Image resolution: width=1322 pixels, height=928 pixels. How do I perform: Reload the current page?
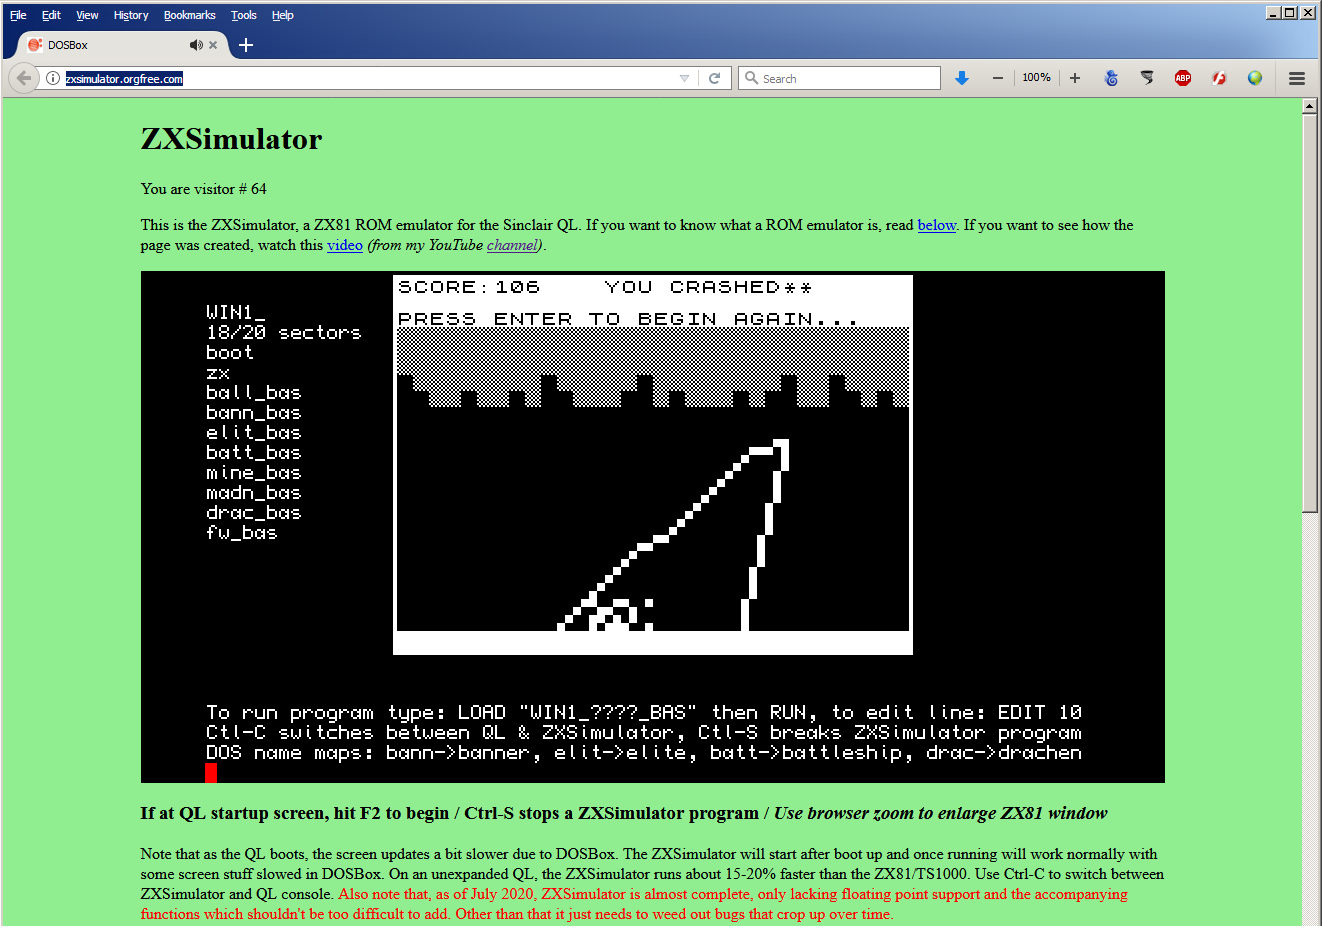pos(714,78)
